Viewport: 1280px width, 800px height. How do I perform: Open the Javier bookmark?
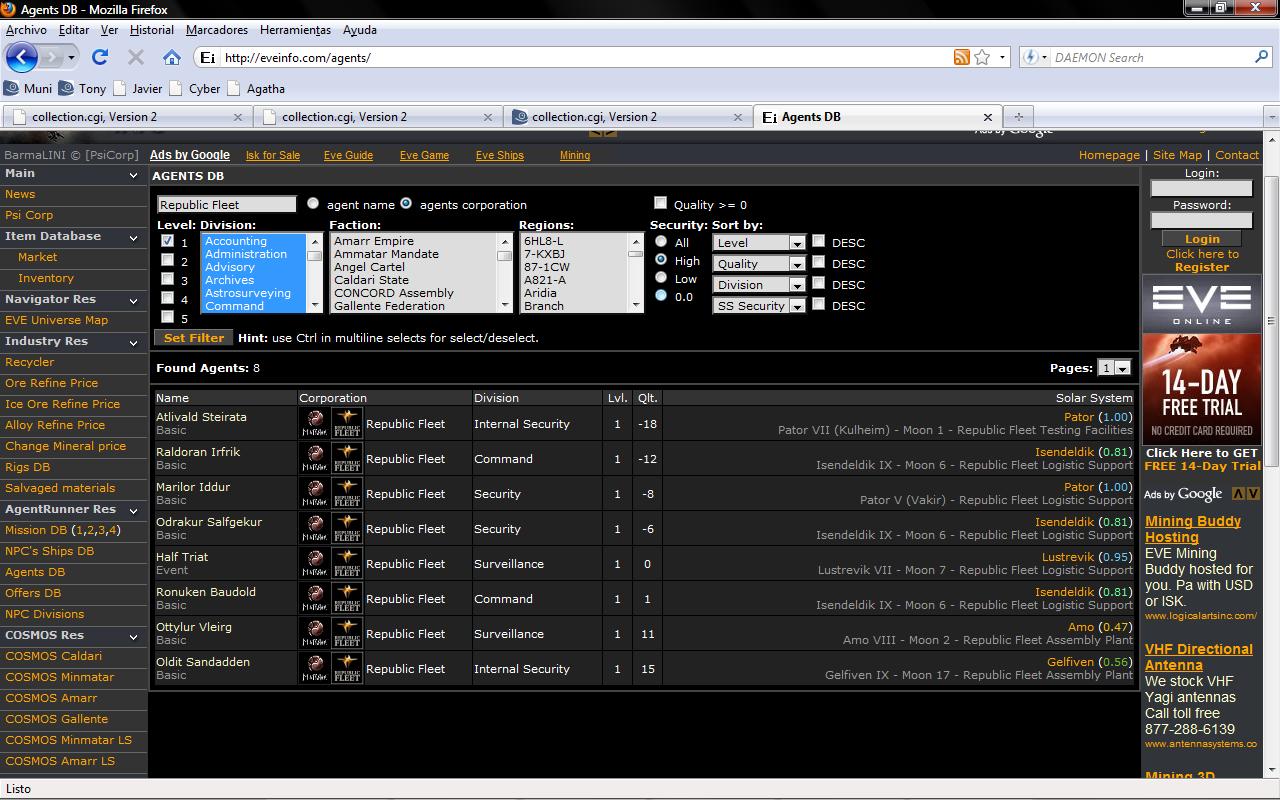pos(138,88)
